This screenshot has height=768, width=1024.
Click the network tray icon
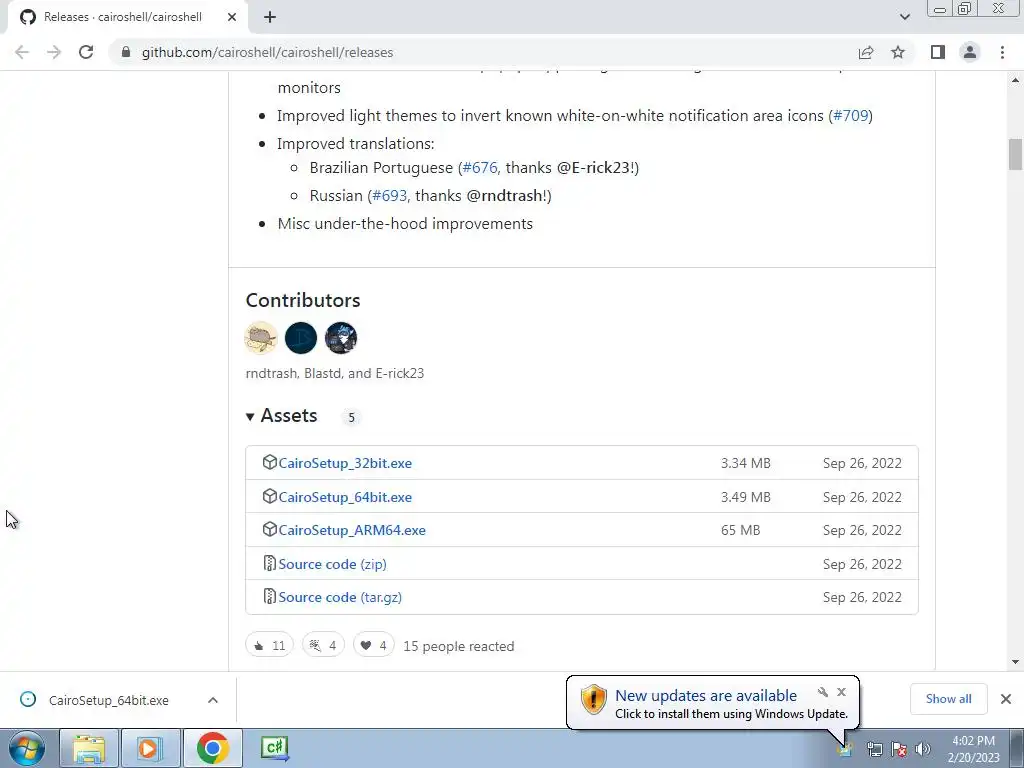point(874,749)
